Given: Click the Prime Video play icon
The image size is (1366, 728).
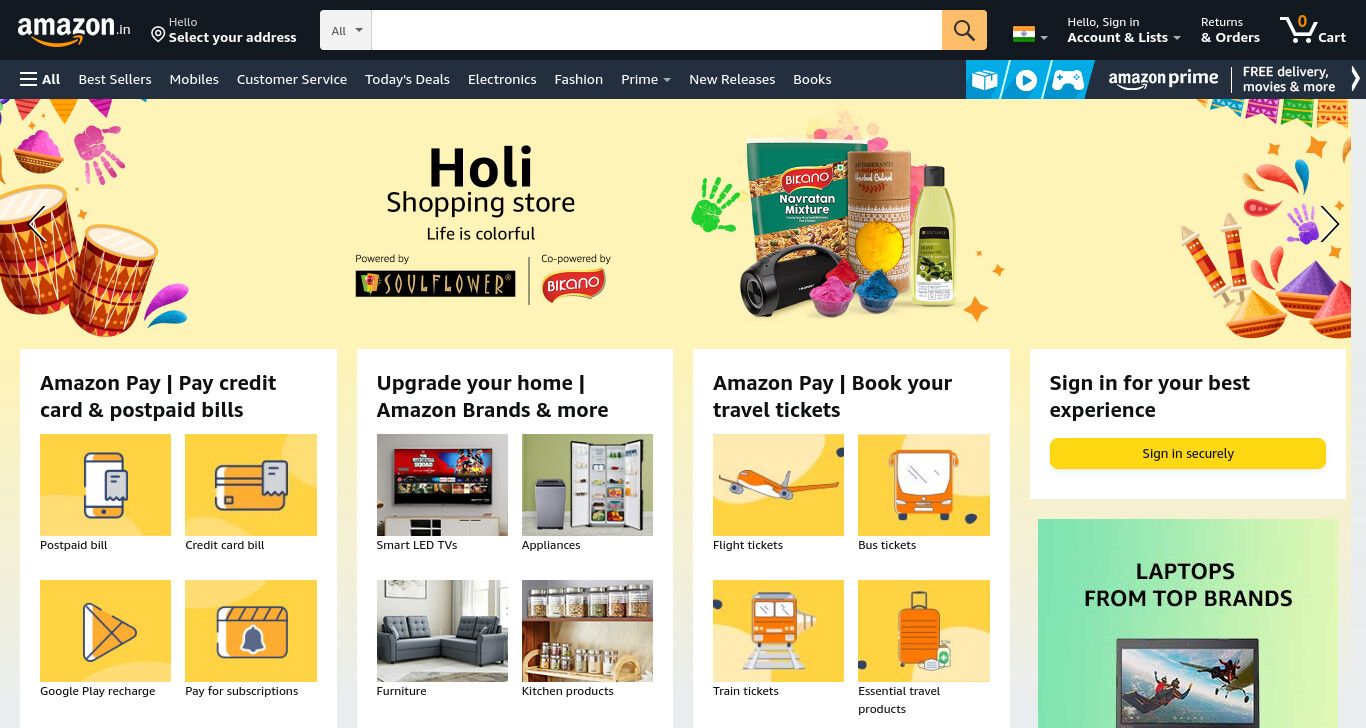Looking at the screenshot, I should click(1026, 80).
